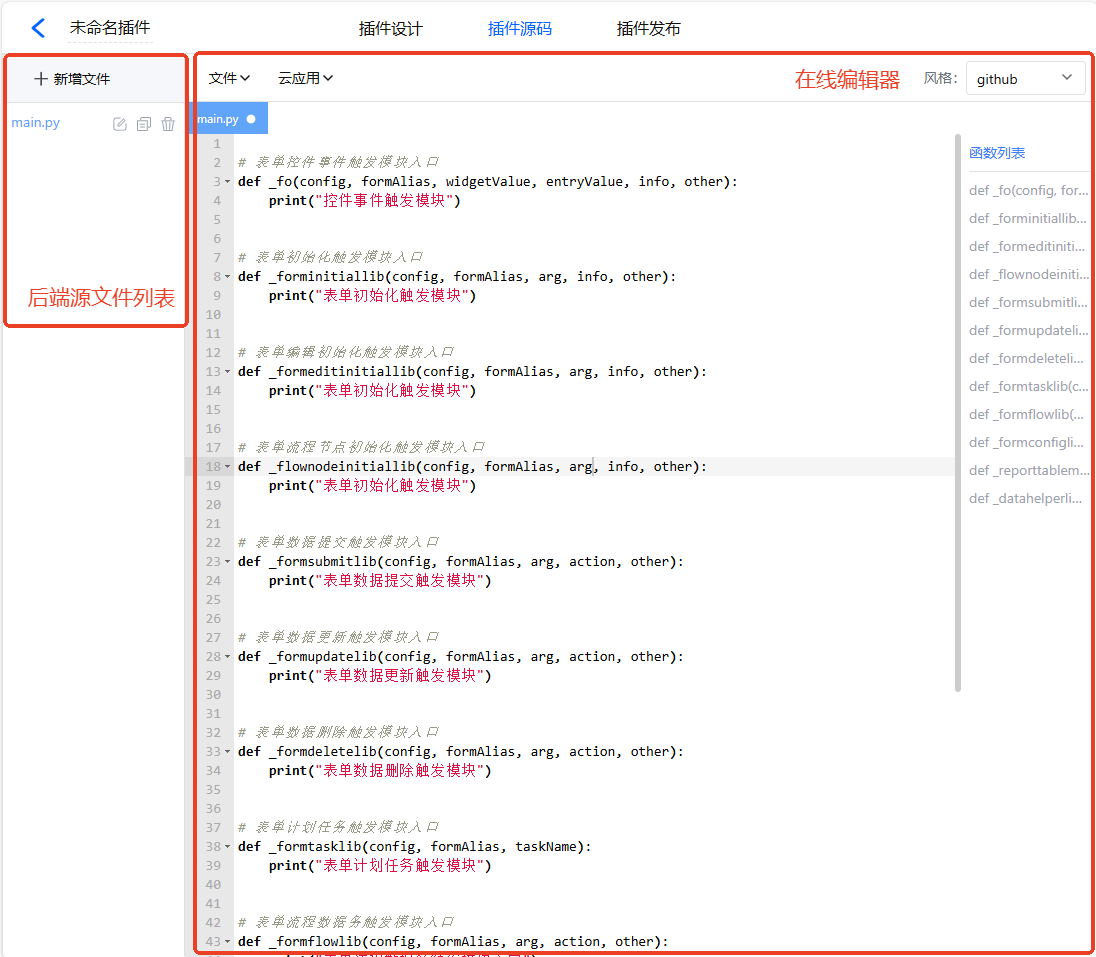The width and height of the screenshot is (1096, 957).
Task: Open main.py in the file list
Action: click(36, 123)
